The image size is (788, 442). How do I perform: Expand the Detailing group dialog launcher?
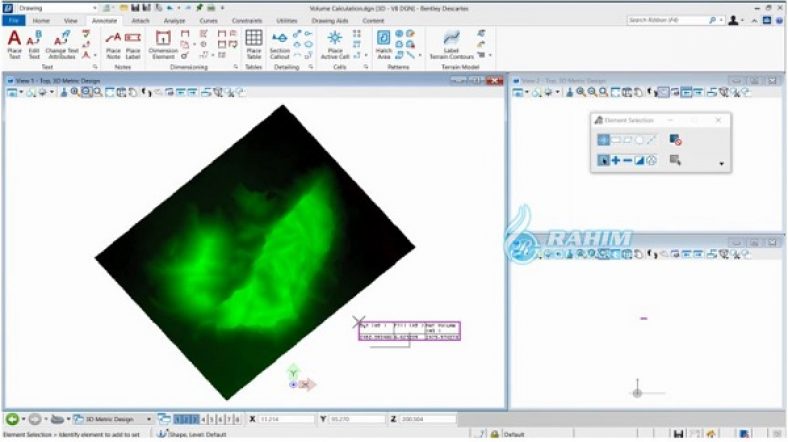tap(311, 67)
